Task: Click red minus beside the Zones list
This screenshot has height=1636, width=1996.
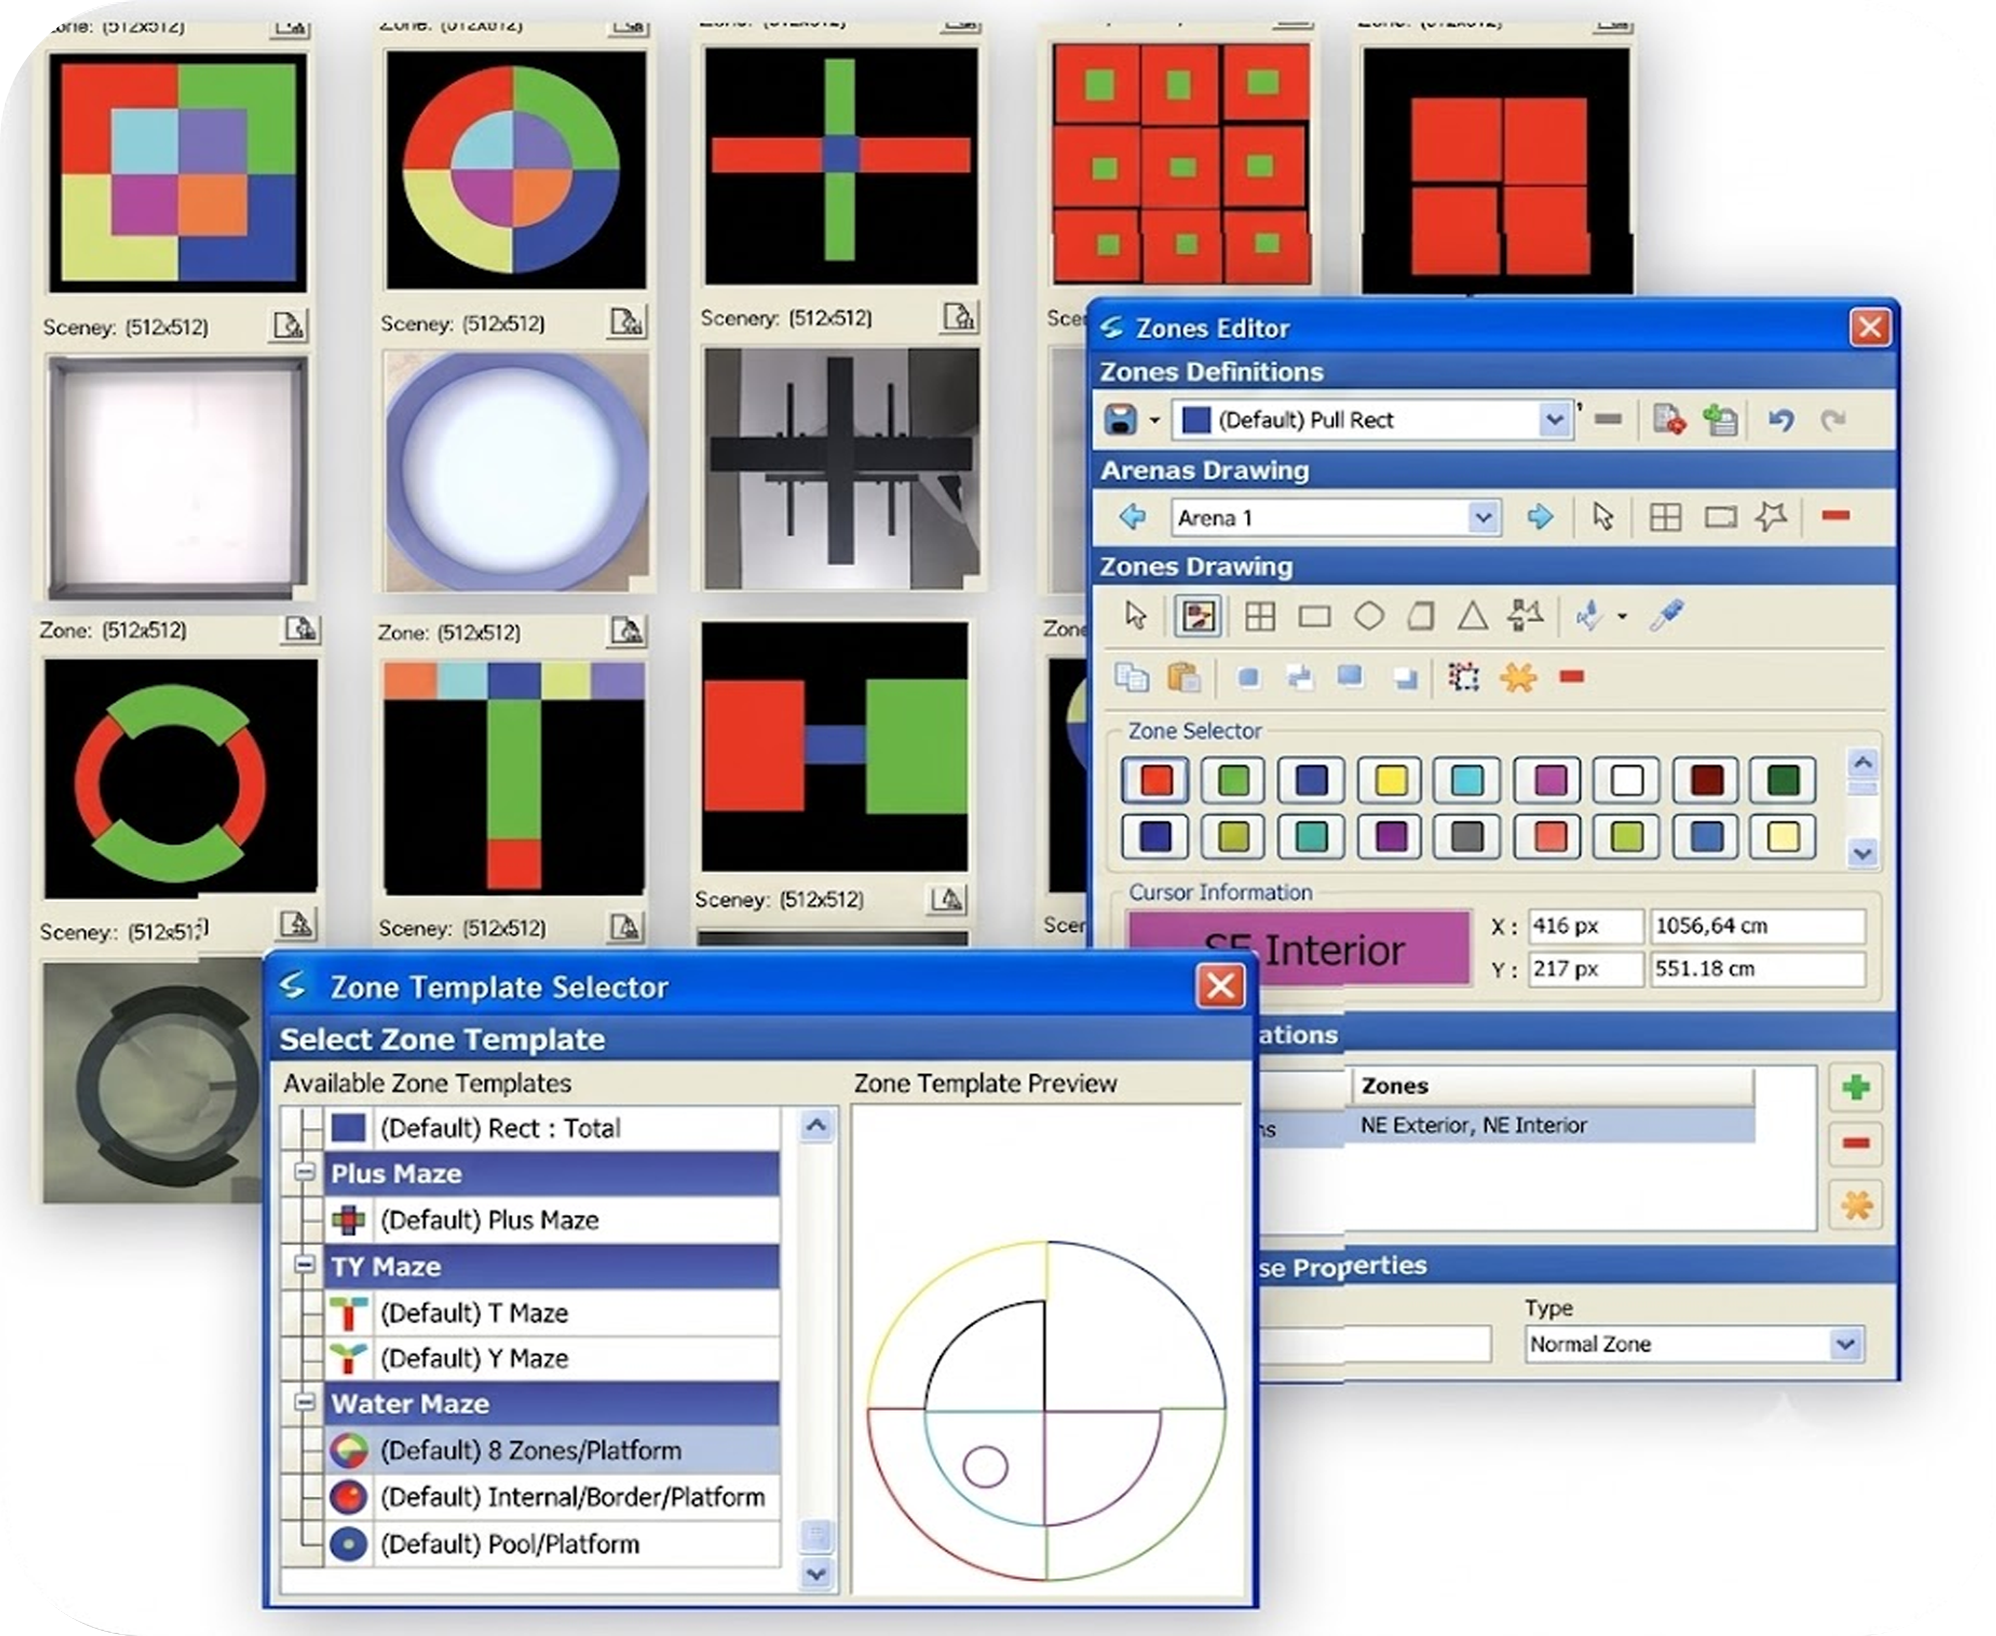Action: (x=1856, y=1143)
